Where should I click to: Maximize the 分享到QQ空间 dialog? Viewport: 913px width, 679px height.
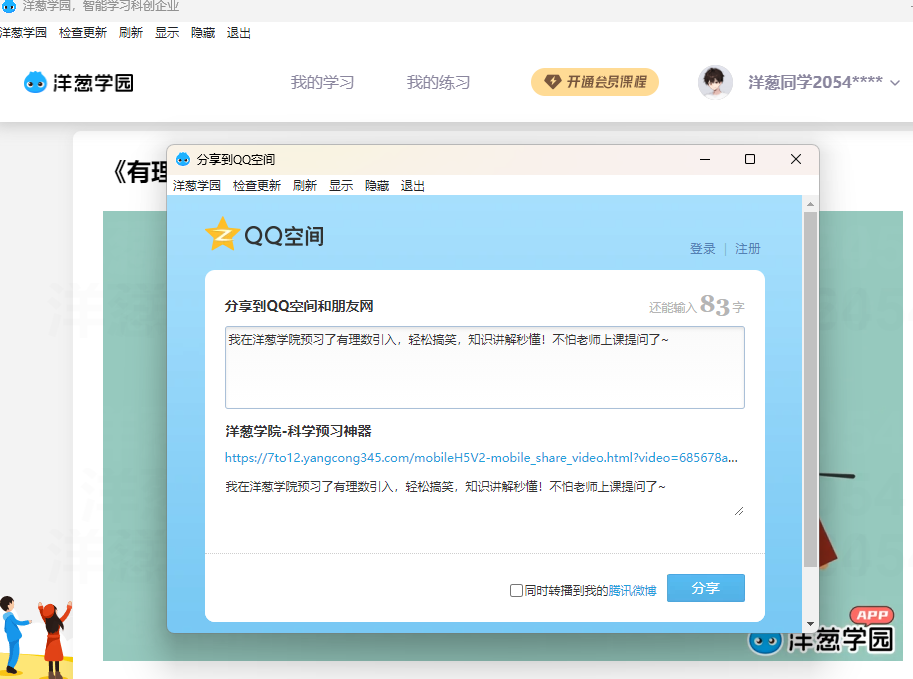[750, 159]
